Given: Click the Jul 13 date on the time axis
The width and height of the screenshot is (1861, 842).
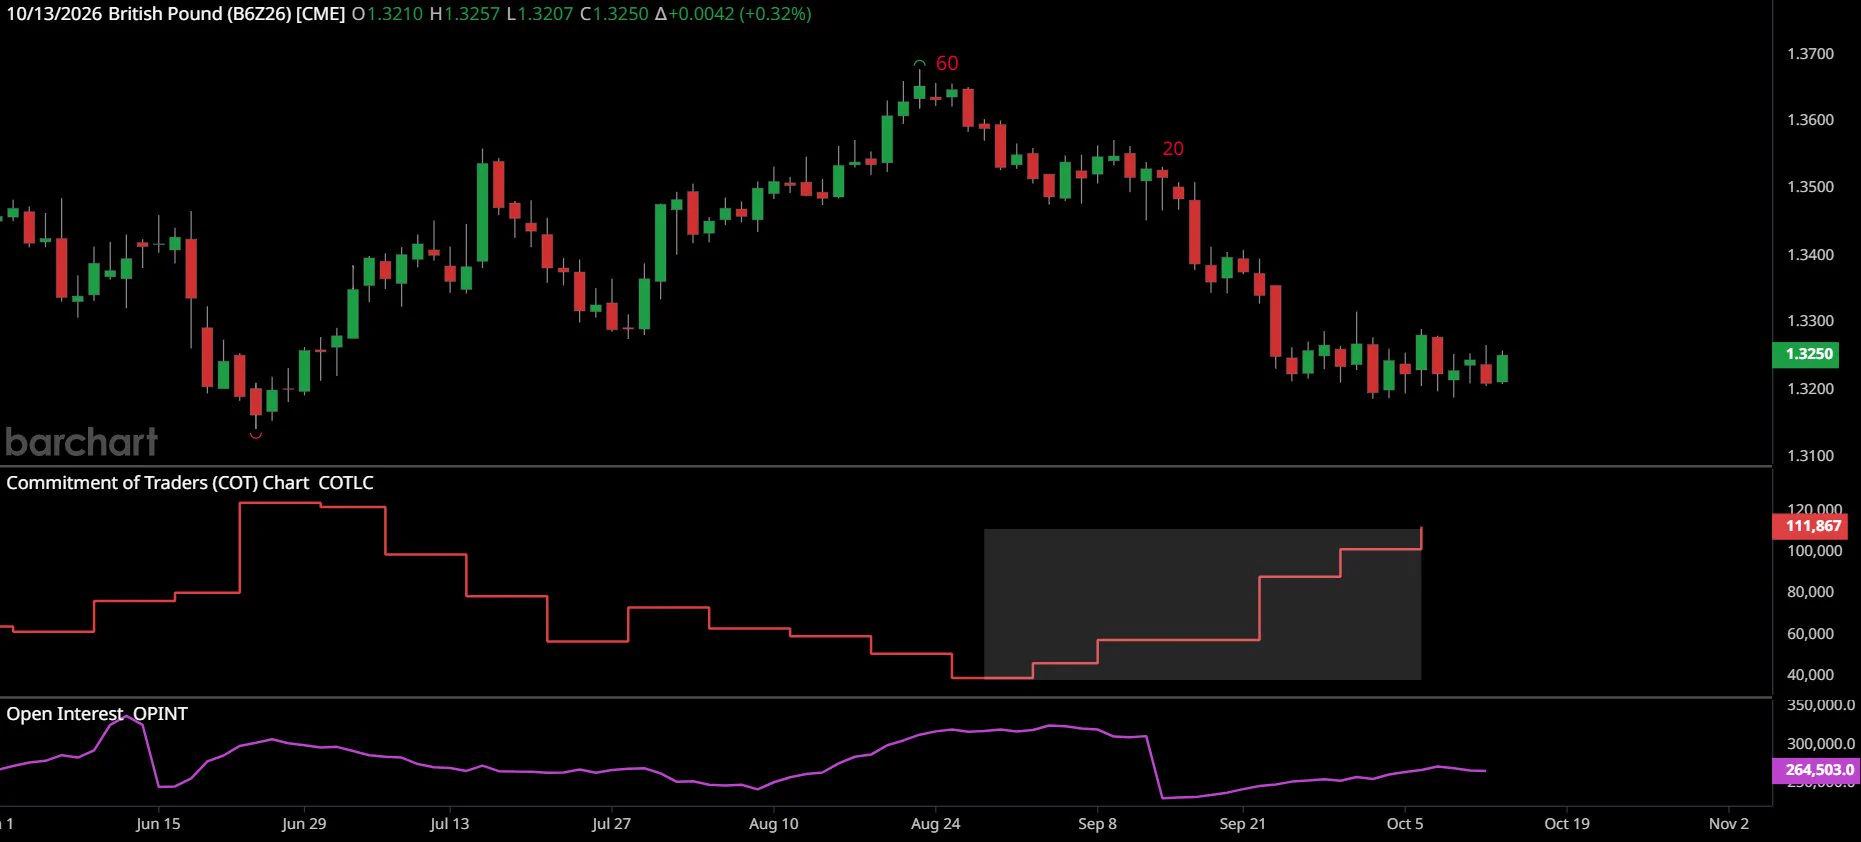Looking at the screenshot, I should click(x=449, y=824).
